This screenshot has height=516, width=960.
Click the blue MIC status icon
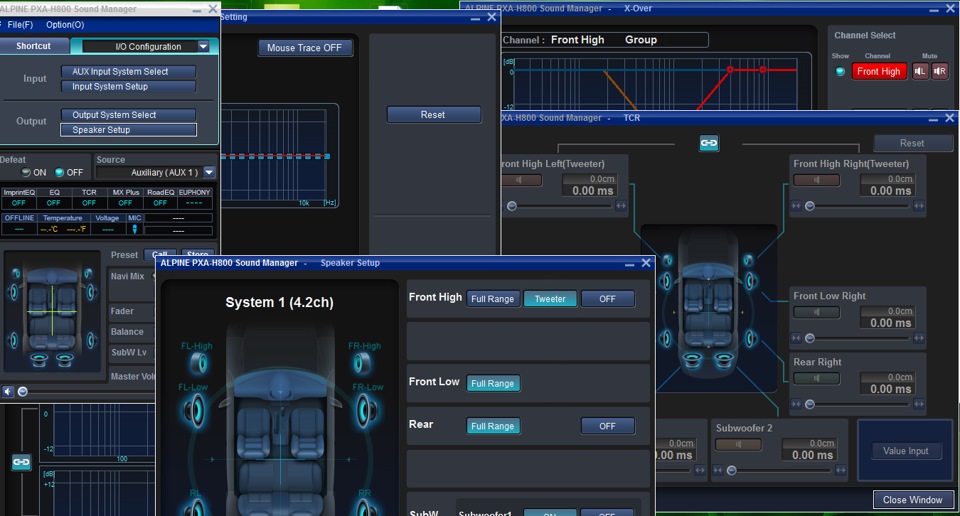pyautogui.click(x=135, y=230)
